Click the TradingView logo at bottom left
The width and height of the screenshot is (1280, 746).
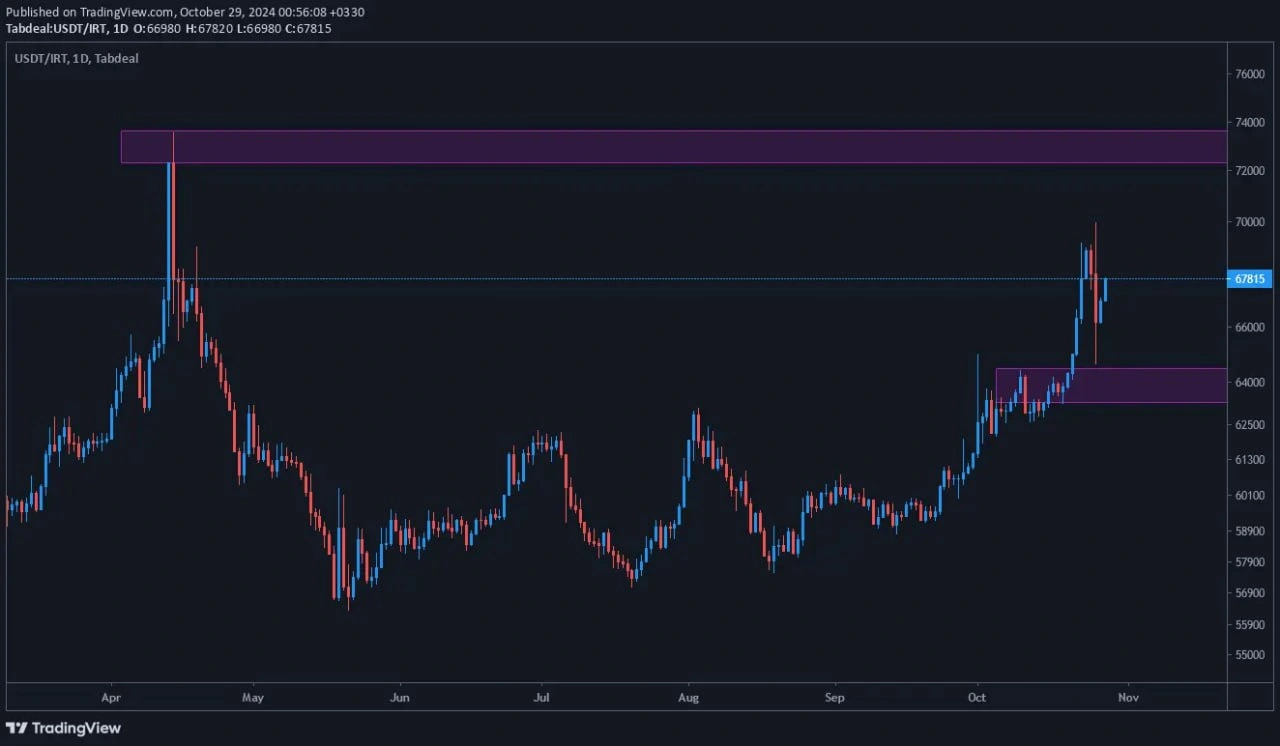point(63,728)
